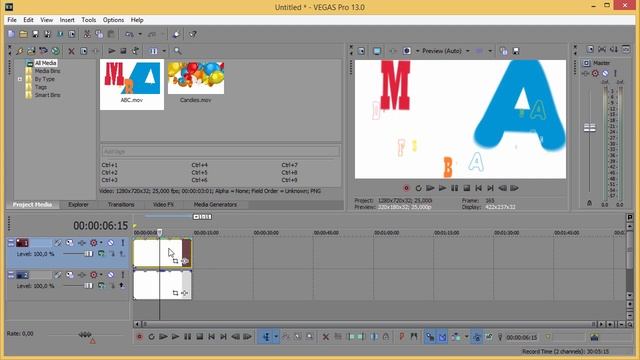640x360 pixels.
Task: Click Copy Snapshot to Clipboard icon in preview
Action: point(504,51)
